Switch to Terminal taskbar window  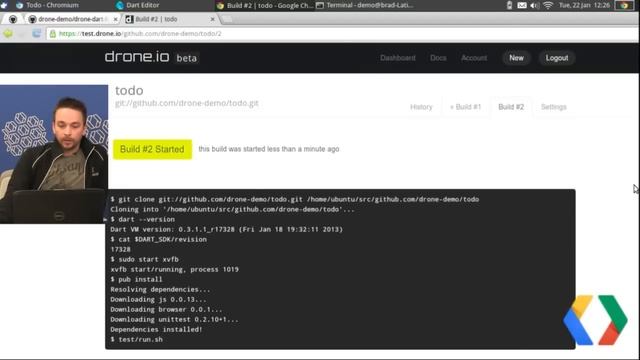coord(365,5)
